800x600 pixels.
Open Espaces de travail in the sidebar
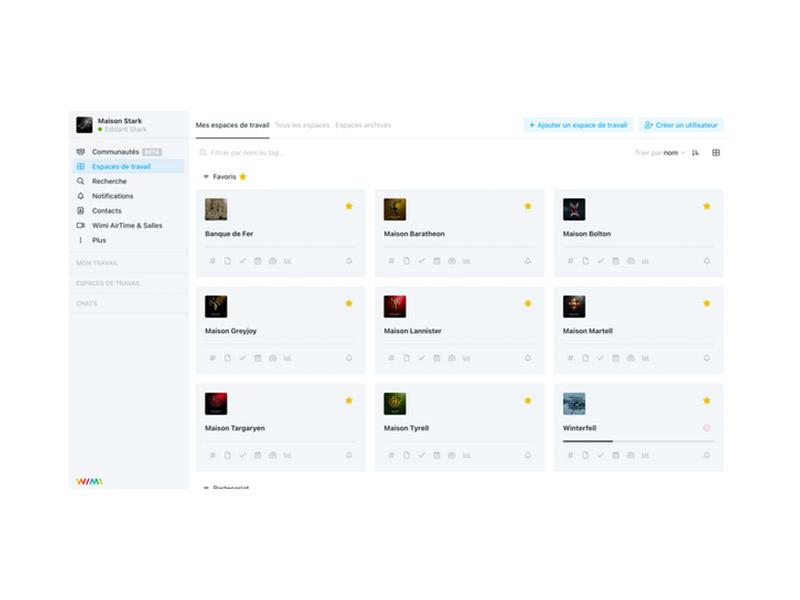(129, 166)
